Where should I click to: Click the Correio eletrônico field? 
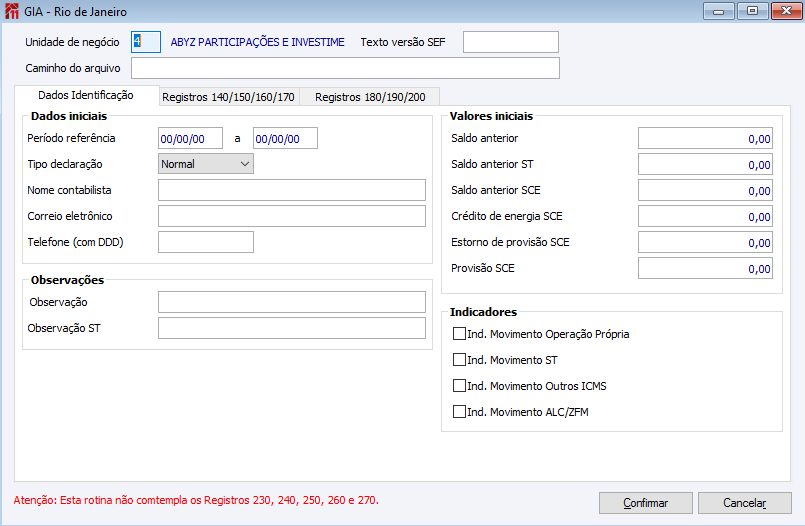tap(292, 216)
